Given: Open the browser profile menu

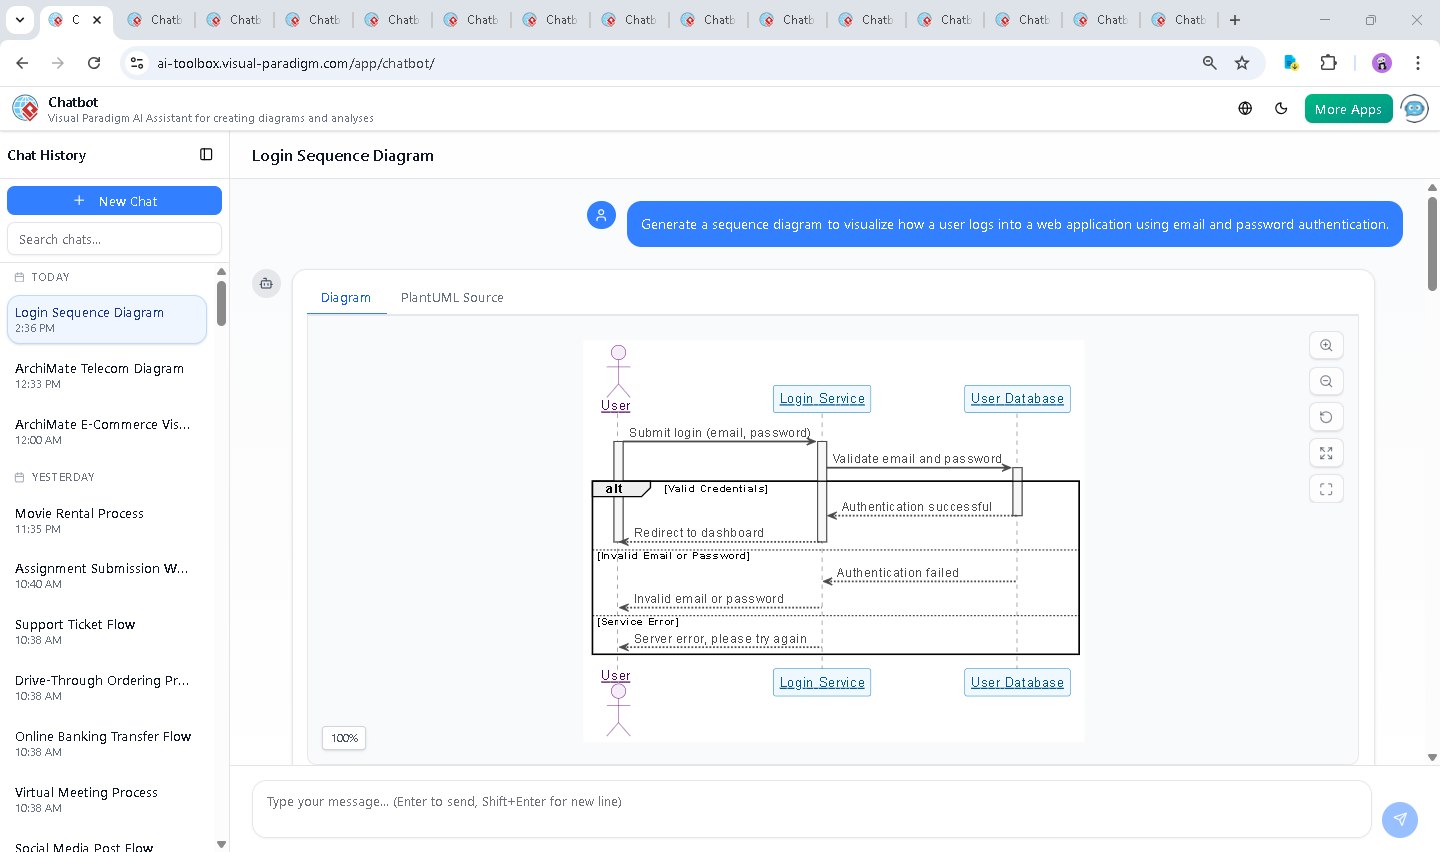Looking at the screenshot, I should (x=1381, y=62).
